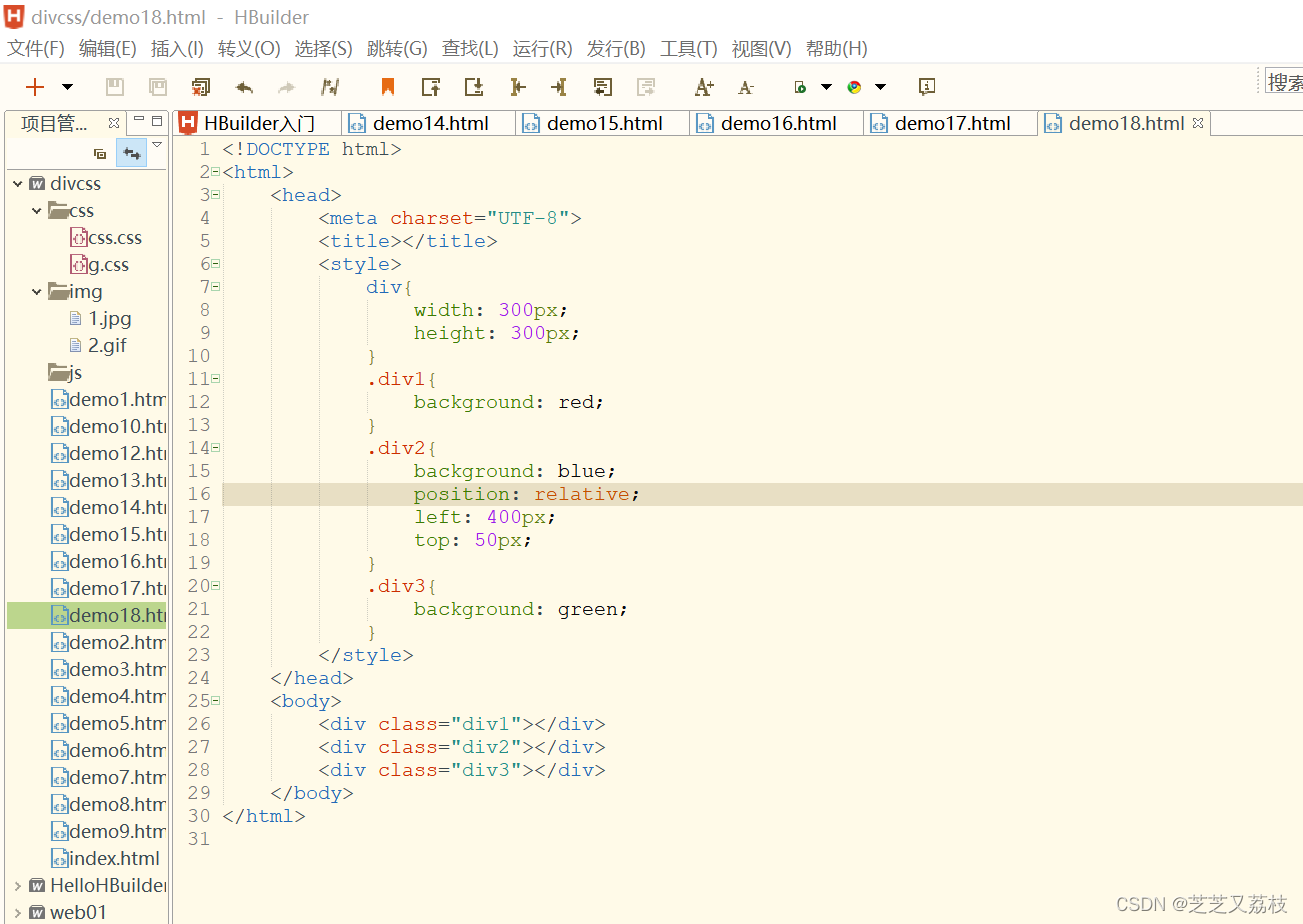Open the 跳转(G) menu
The image size is (1303, 924).
pos(397,48)
